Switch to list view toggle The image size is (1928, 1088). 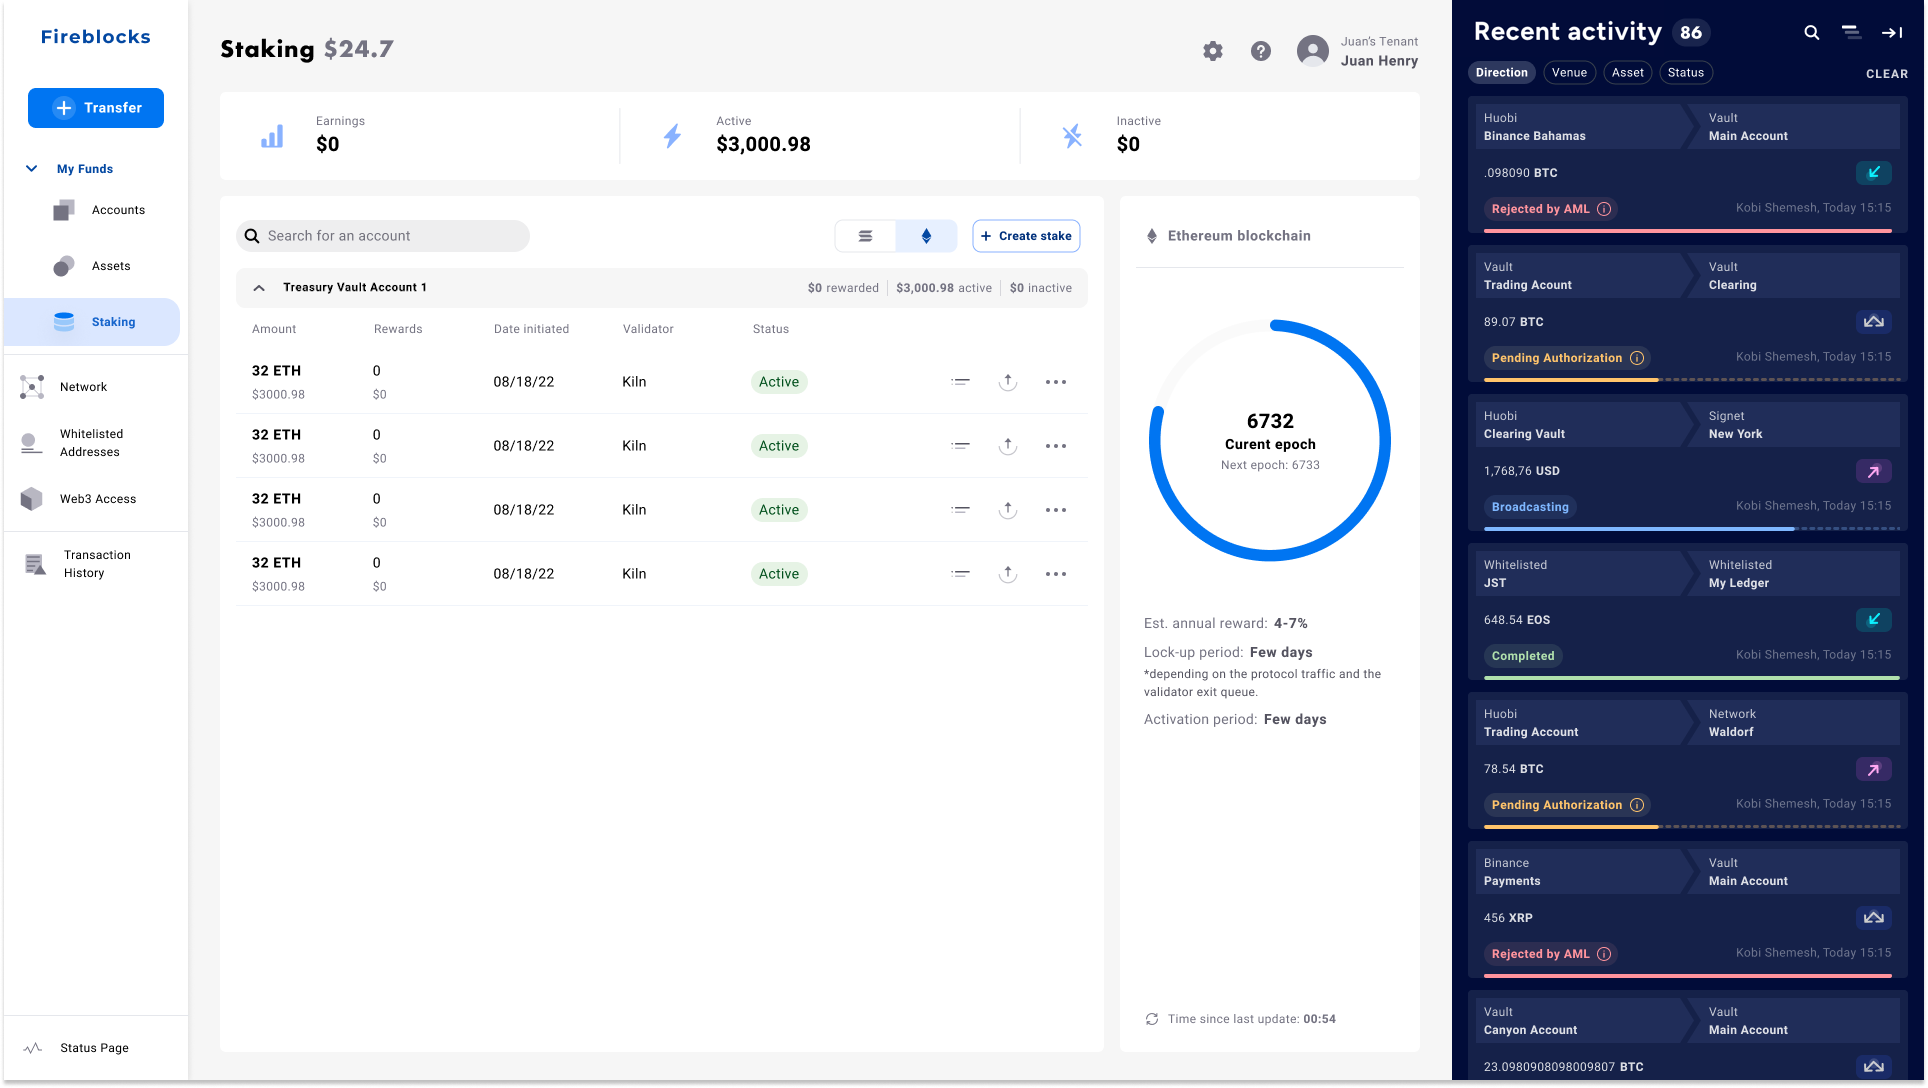865,236
